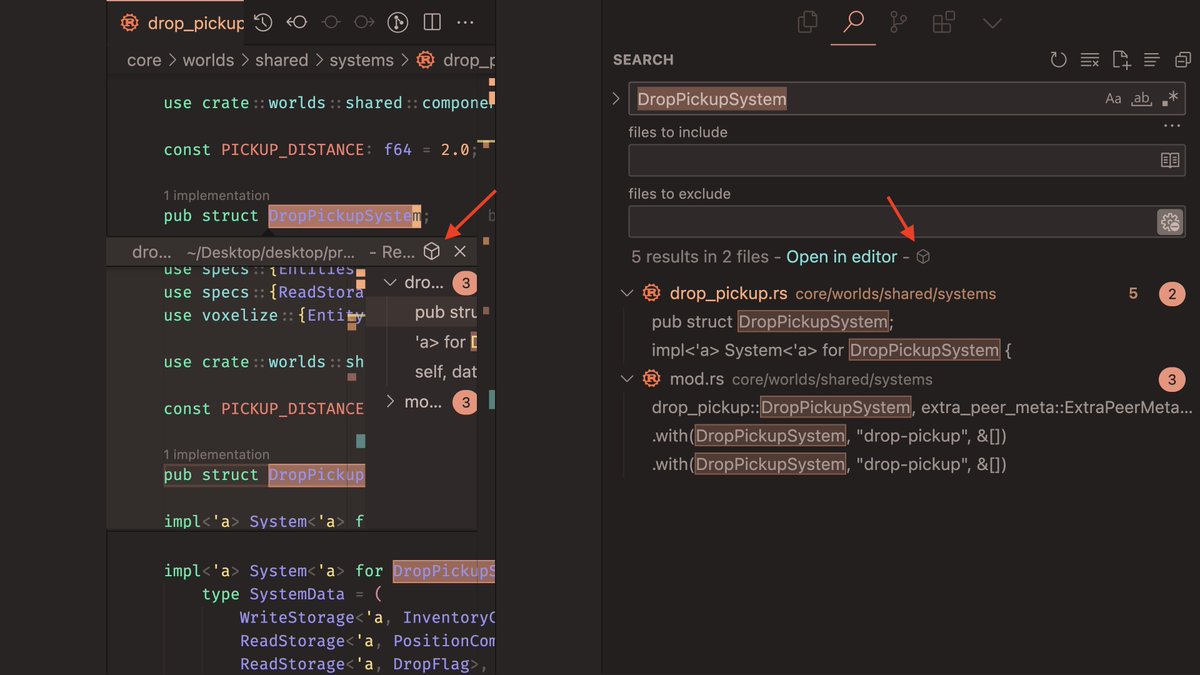Open a new search editor

click(x=1121, y=60)
